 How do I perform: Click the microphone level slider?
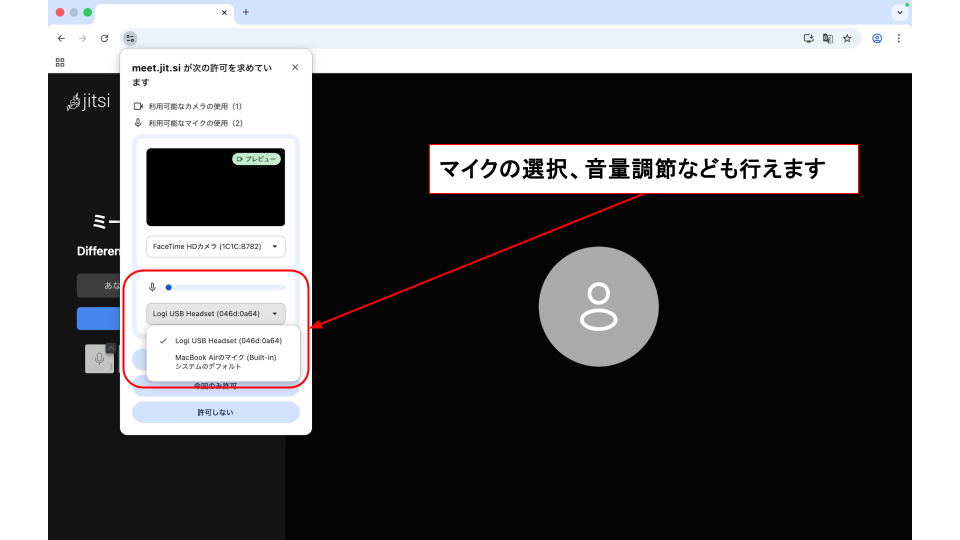[225, 287]
